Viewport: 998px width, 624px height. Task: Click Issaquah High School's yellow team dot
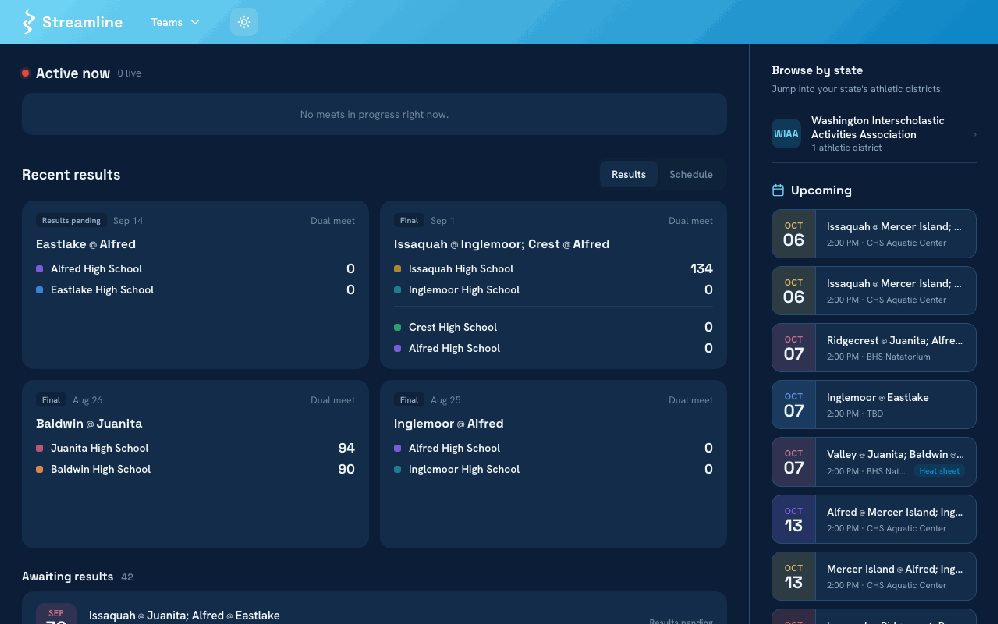[x=397, y=269]
